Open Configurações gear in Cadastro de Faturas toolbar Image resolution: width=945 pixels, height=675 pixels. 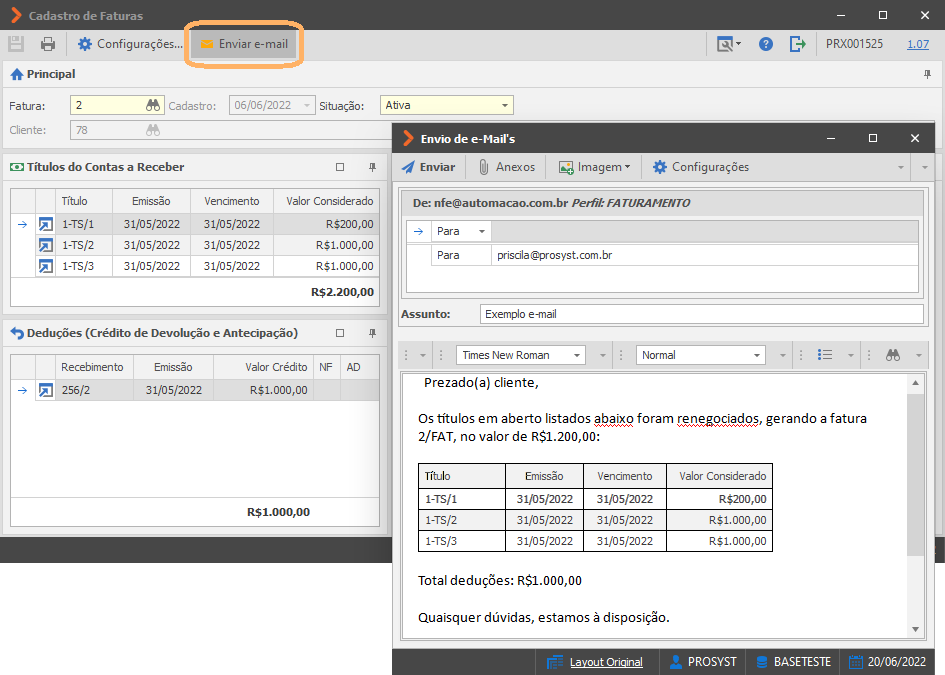[x=130, y=44]
